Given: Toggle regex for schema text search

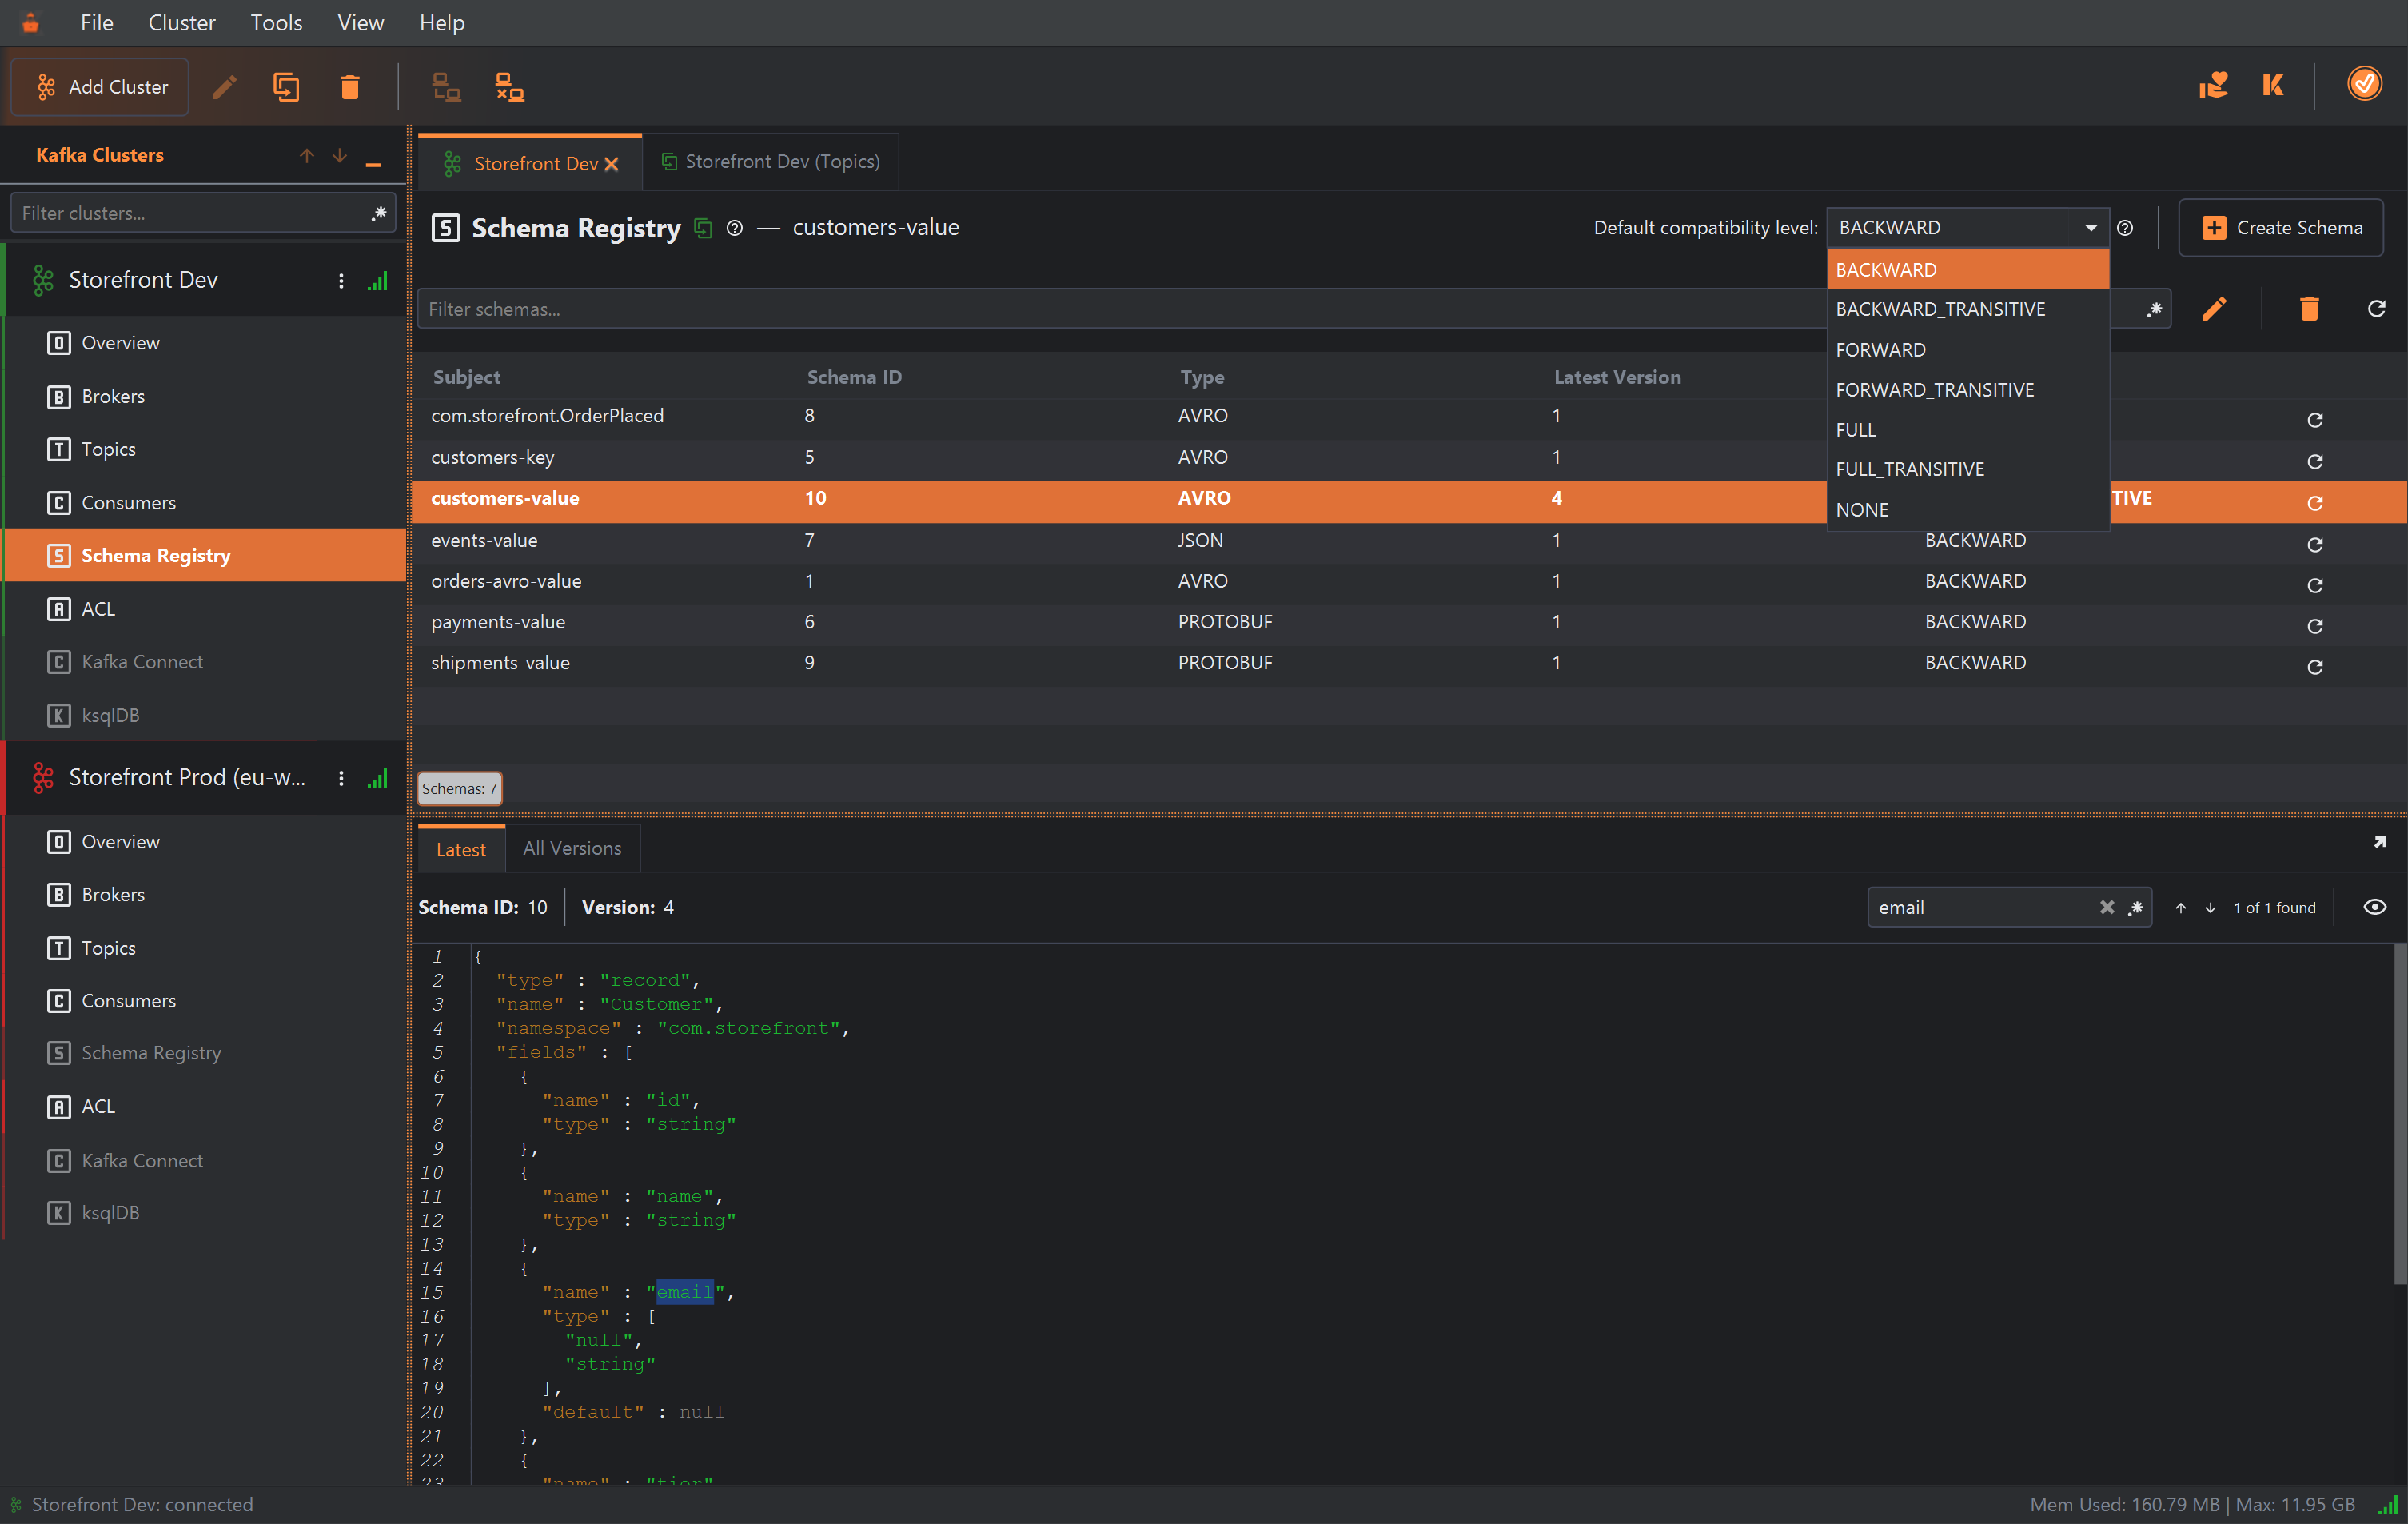Looking at the screenshot, I should pos(2135,907).
